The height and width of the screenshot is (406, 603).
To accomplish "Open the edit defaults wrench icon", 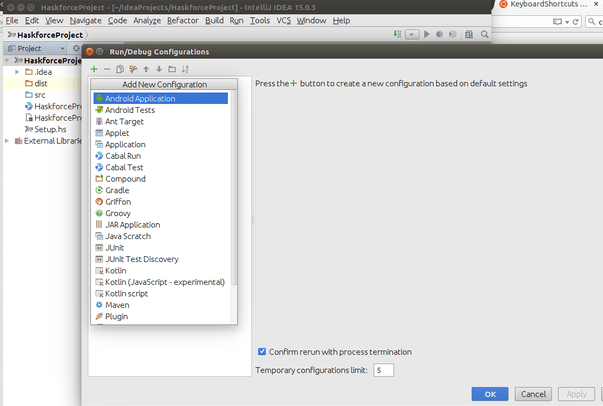I will point(133,69).
